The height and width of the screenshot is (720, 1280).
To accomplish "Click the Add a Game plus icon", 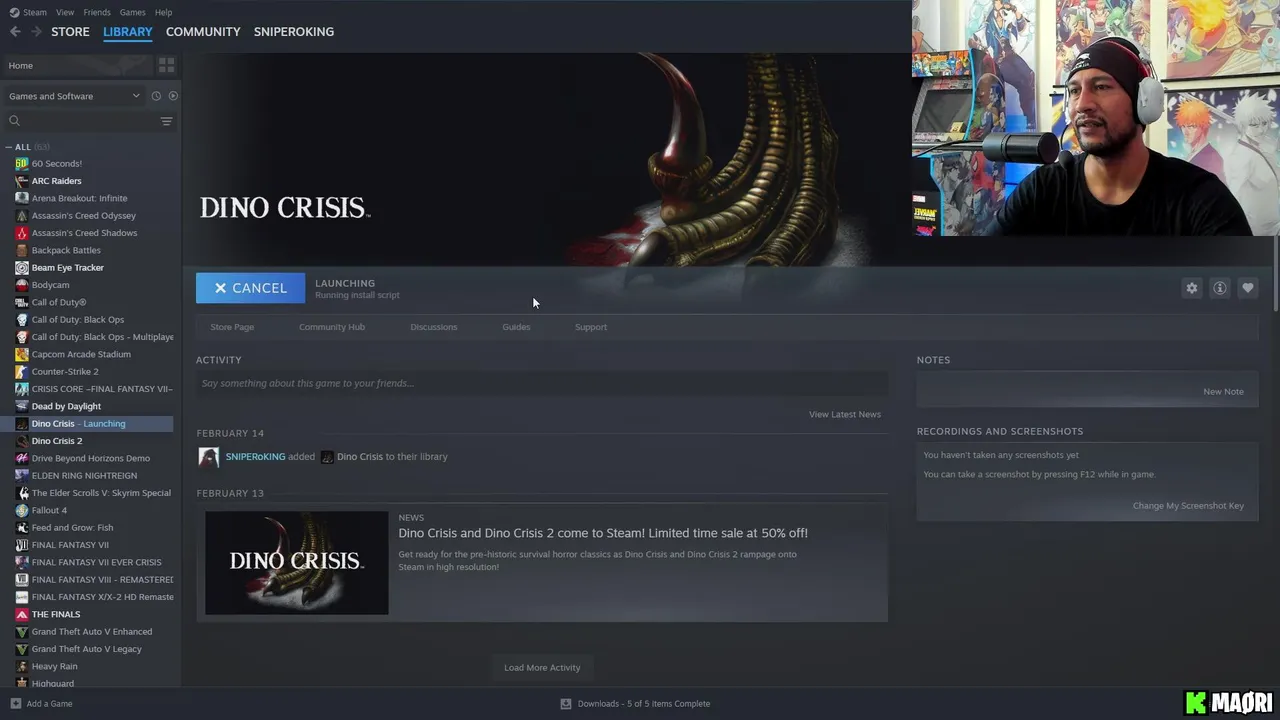I will click(x=15, y=704).
